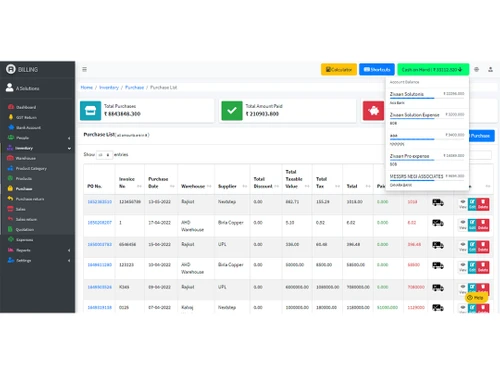Open the A Solutions user profile entry
This screenshot has width=500, height=375.
pyautogui.click(x=23, y=88)
